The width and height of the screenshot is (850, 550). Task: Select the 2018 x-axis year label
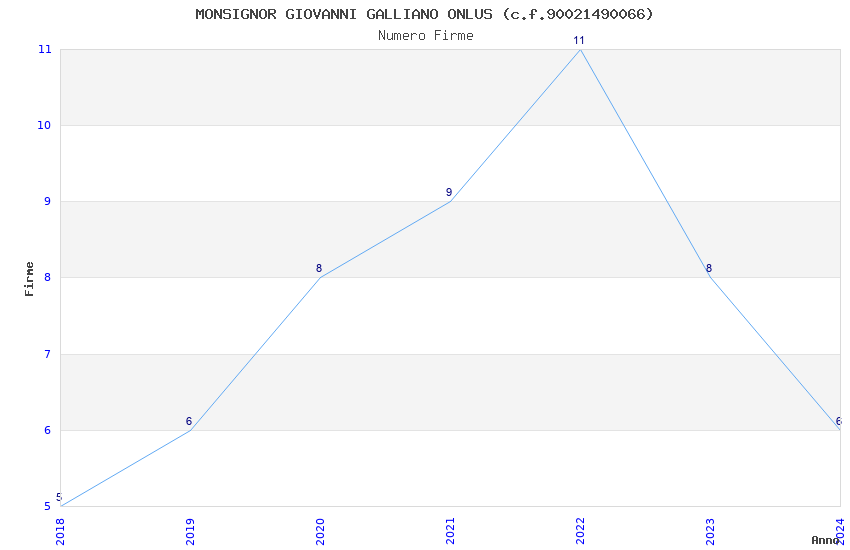pos(60,531)
